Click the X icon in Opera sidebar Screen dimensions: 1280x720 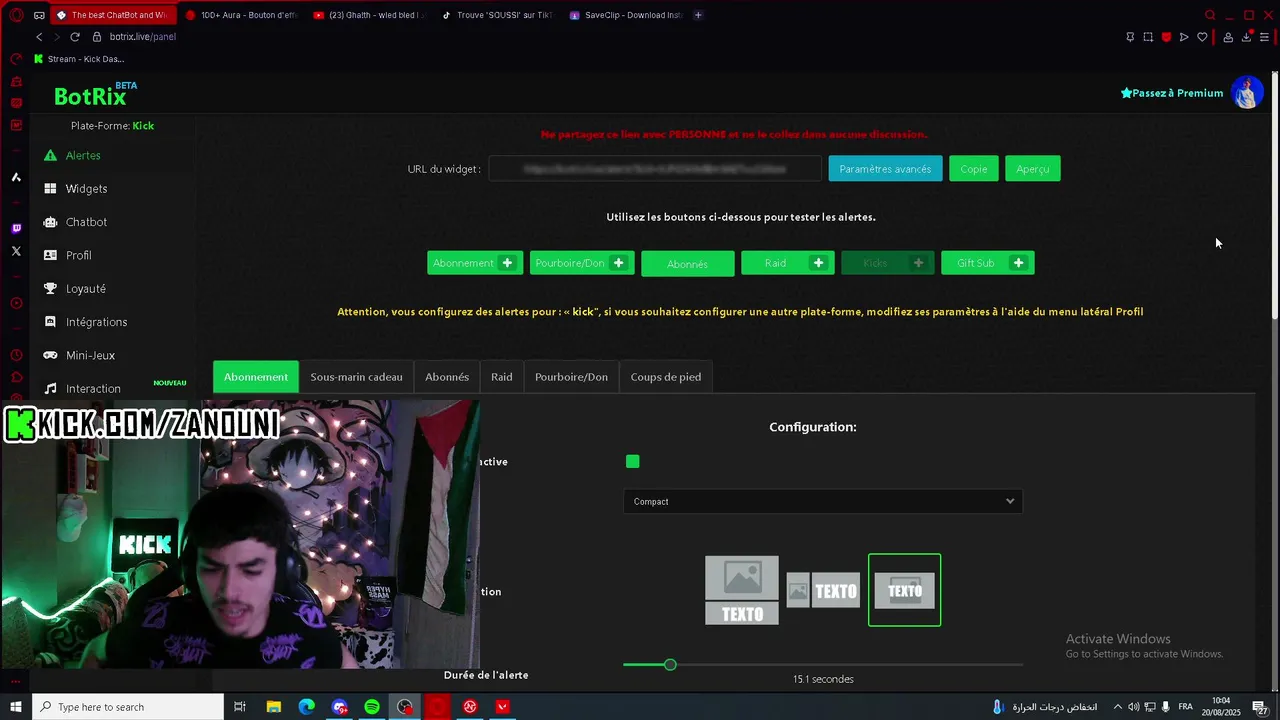[16, 251]
